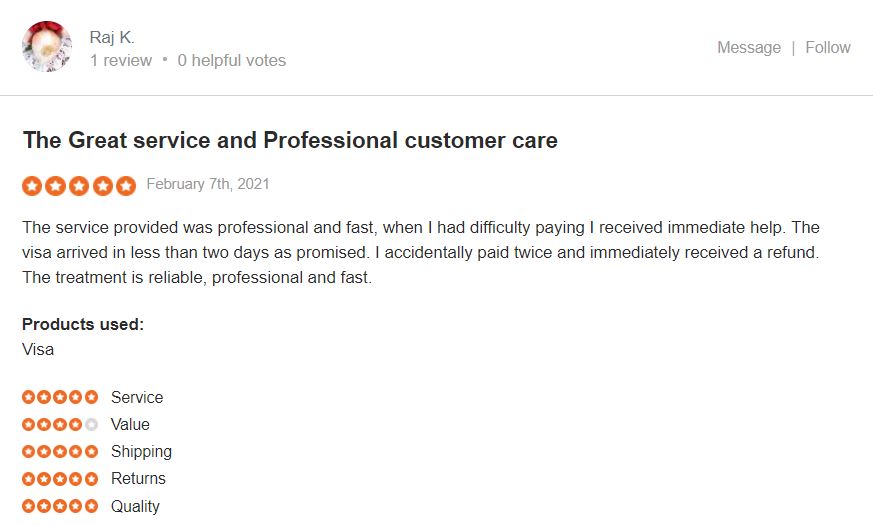Image resolution: width=873 pixels, height=526 pixels.
Task: Click the '0 helpful votes' text
Action: point(232,60)
